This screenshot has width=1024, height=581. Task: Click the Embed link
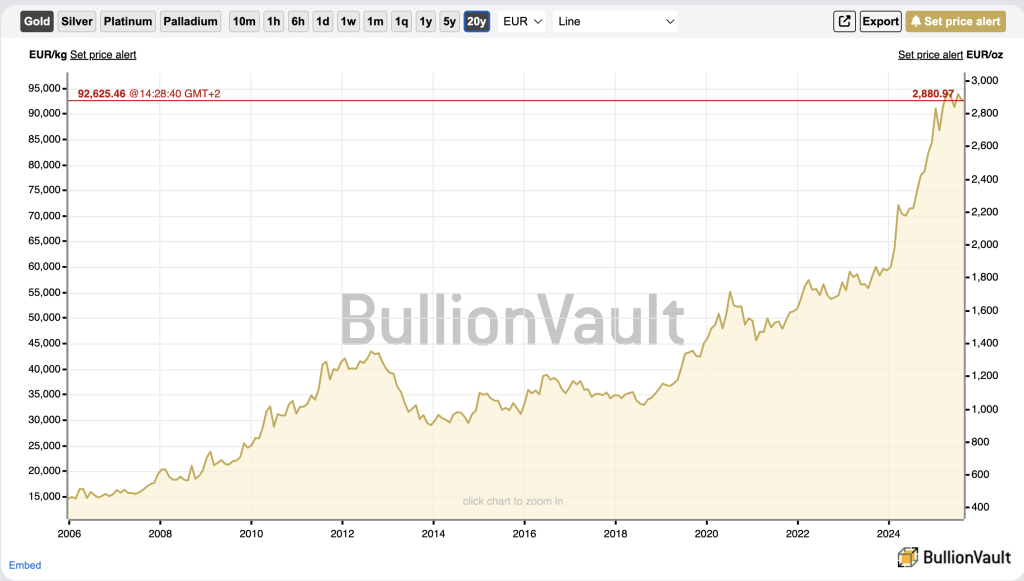[x=25, y=565]
